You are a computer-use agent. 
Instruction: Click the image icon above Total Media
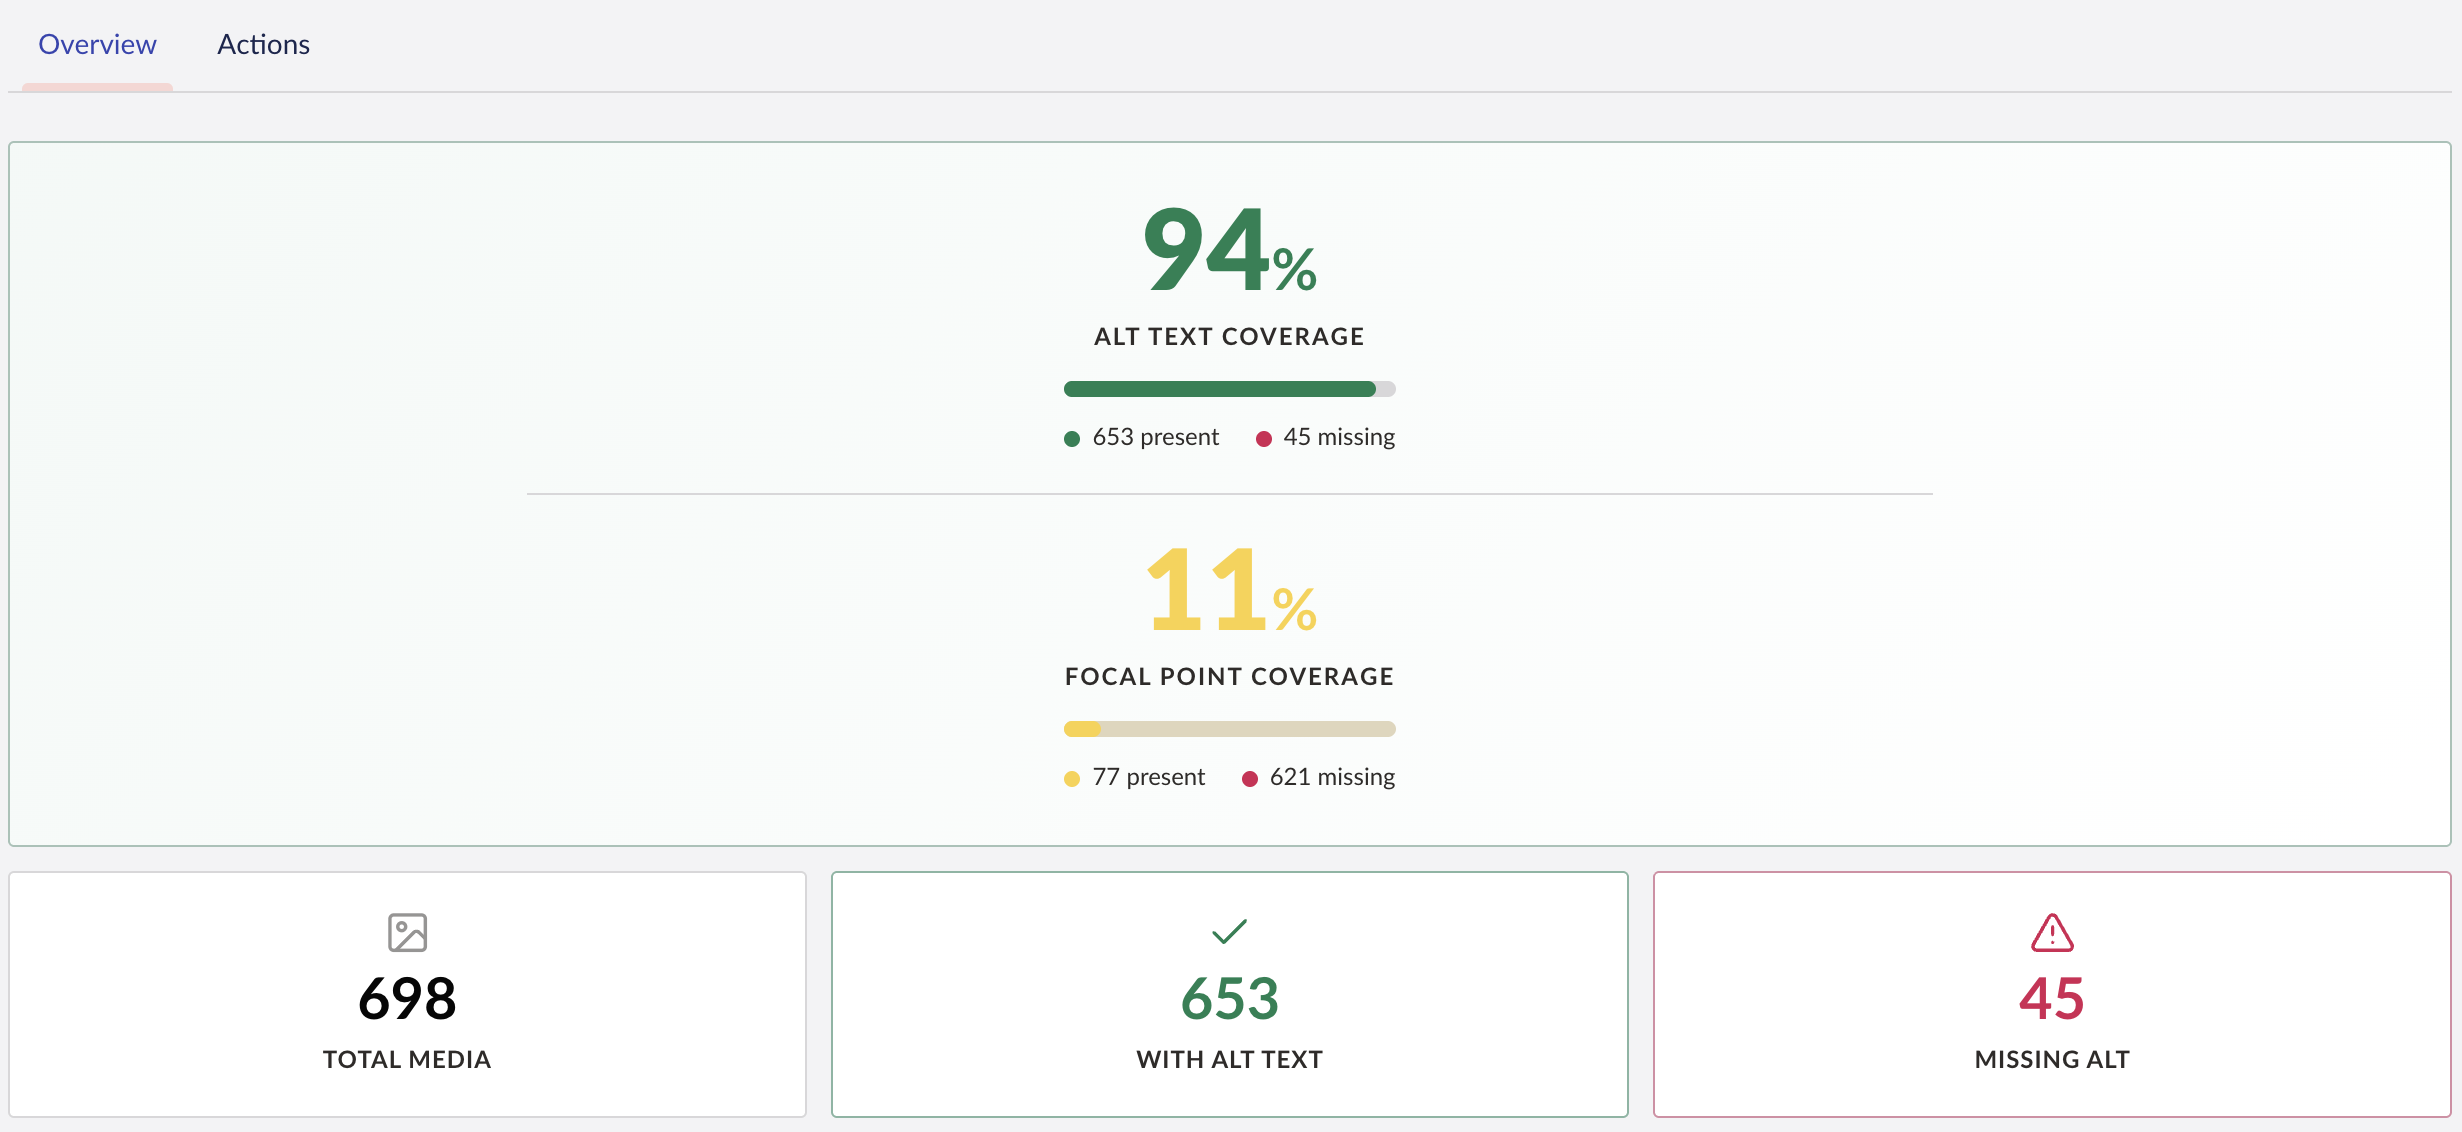pyautogui.click(x=407, y=932)
